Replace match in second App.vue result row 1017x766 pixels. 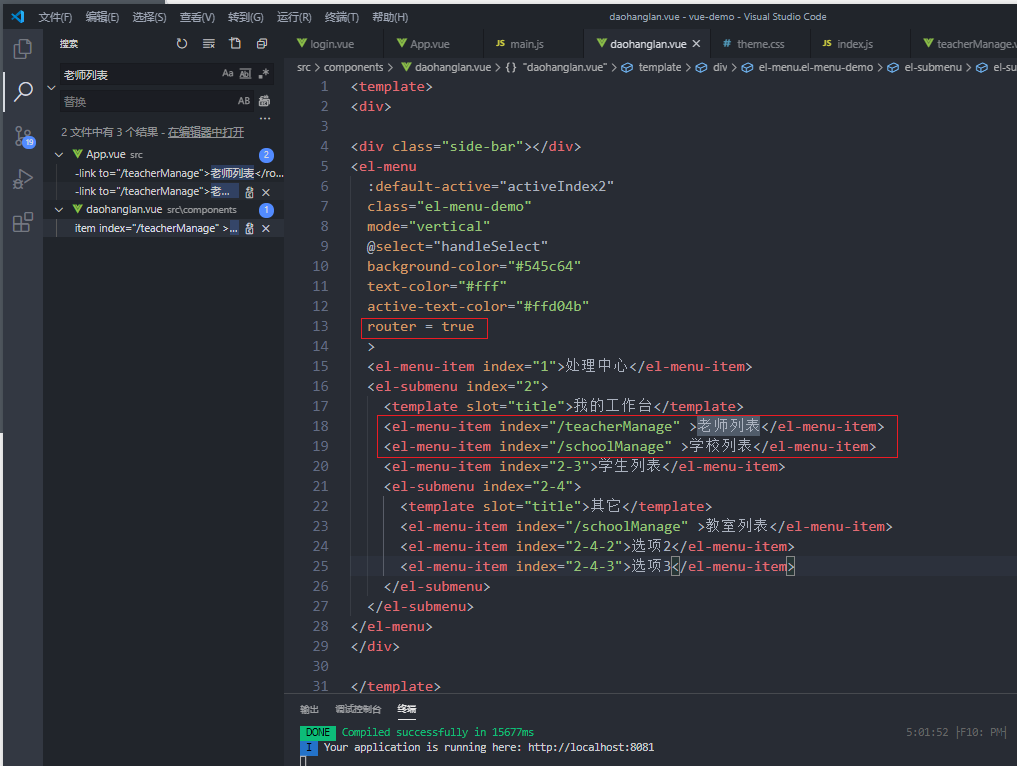click(x=249, y=192)
